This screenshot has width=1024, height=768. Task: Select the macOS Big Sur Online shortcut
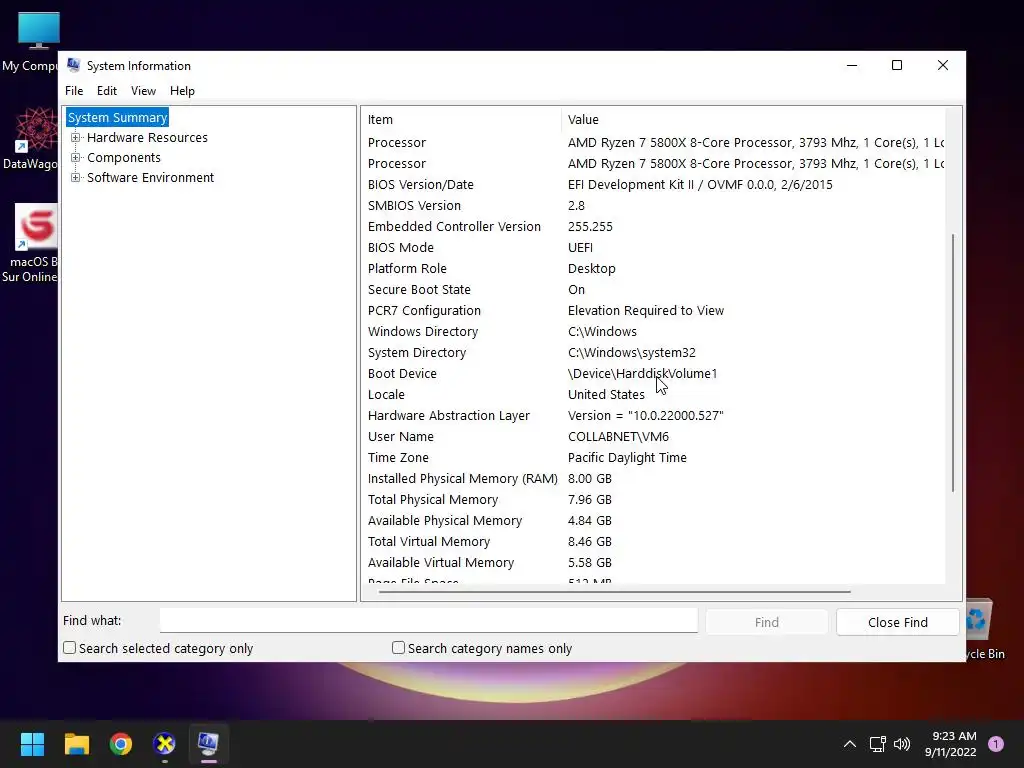tap(29, 243)
